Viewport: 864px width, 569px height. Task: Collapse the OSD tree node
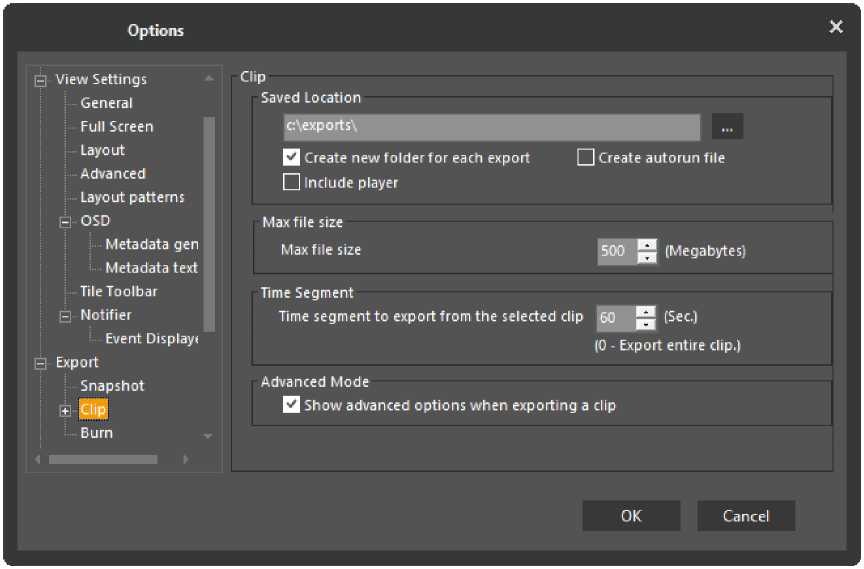(x=66, y=221)
